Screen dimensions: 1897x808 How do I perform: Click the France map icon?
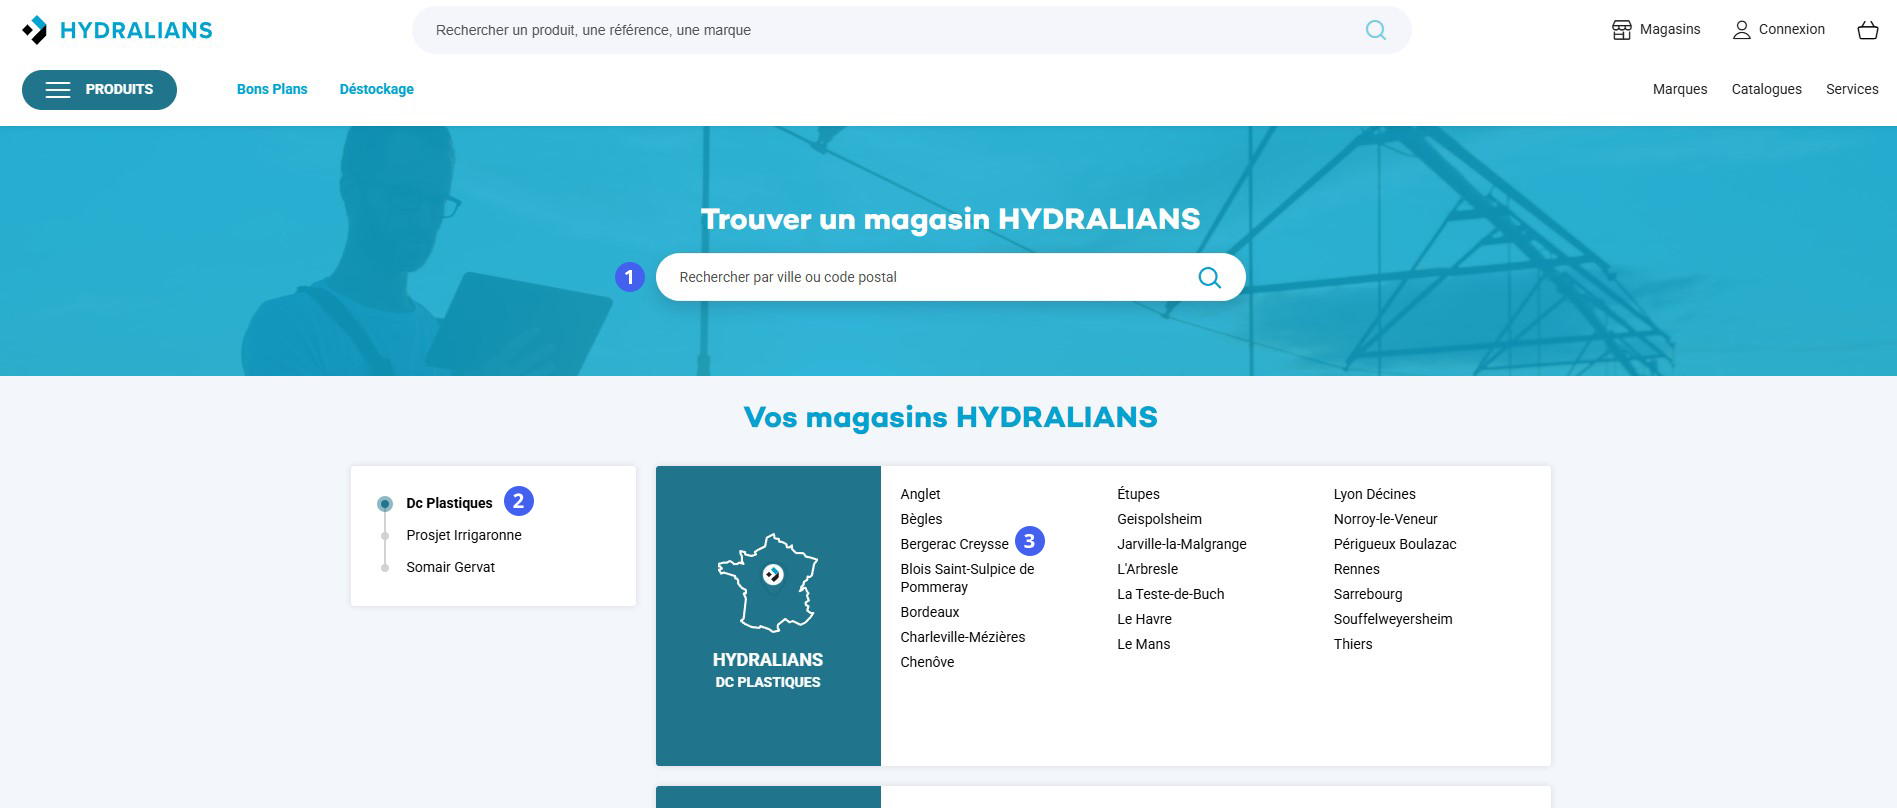768,583
